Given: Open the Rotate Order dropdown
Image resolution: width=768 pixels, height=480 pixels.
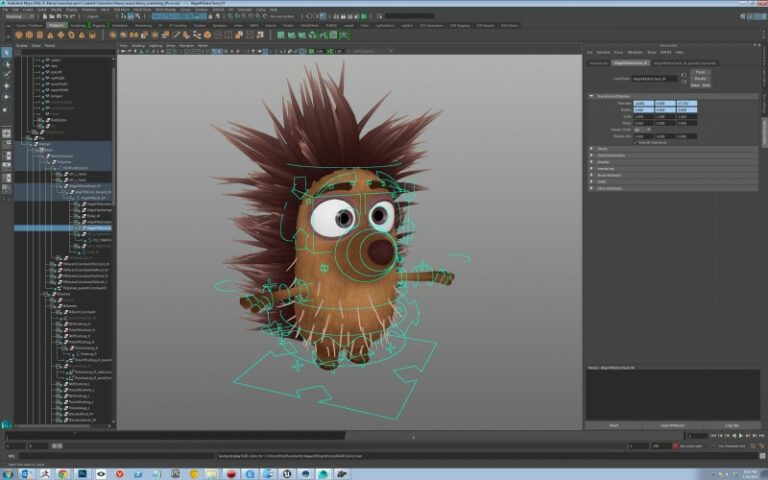Looking at the screenshot, I should click(641, 129).
